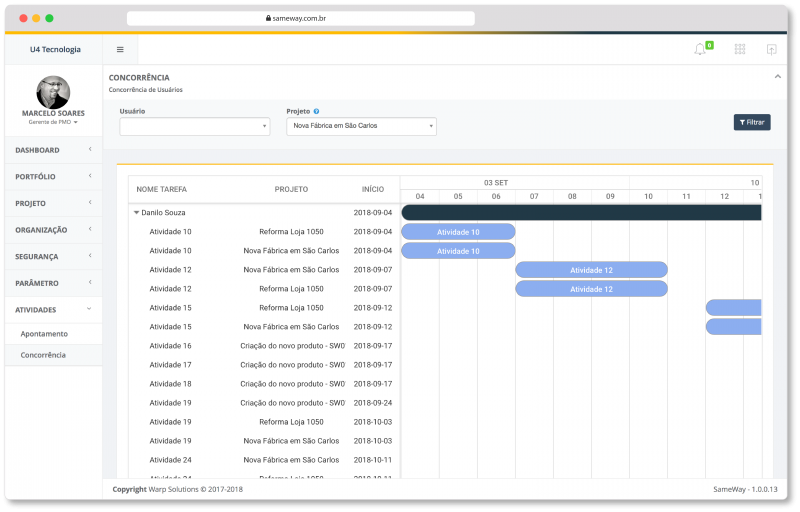This screenshot has height=512, width=800.
Task: Expand the Organização sidebar menu
Action: [52, 230]
